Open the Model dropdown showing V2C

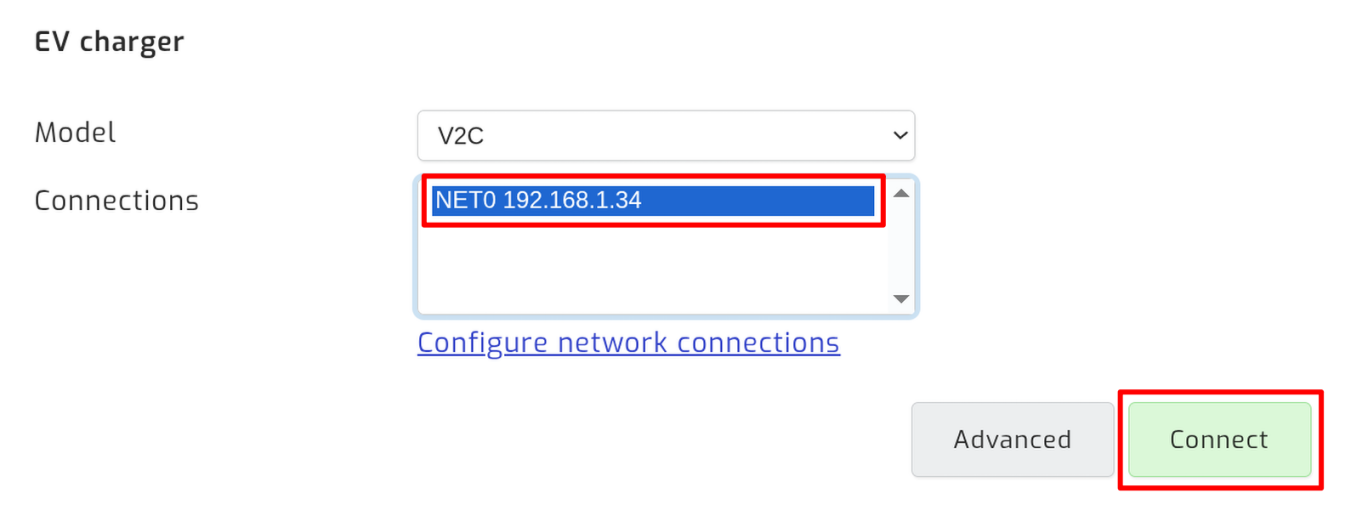coord(665,135)
